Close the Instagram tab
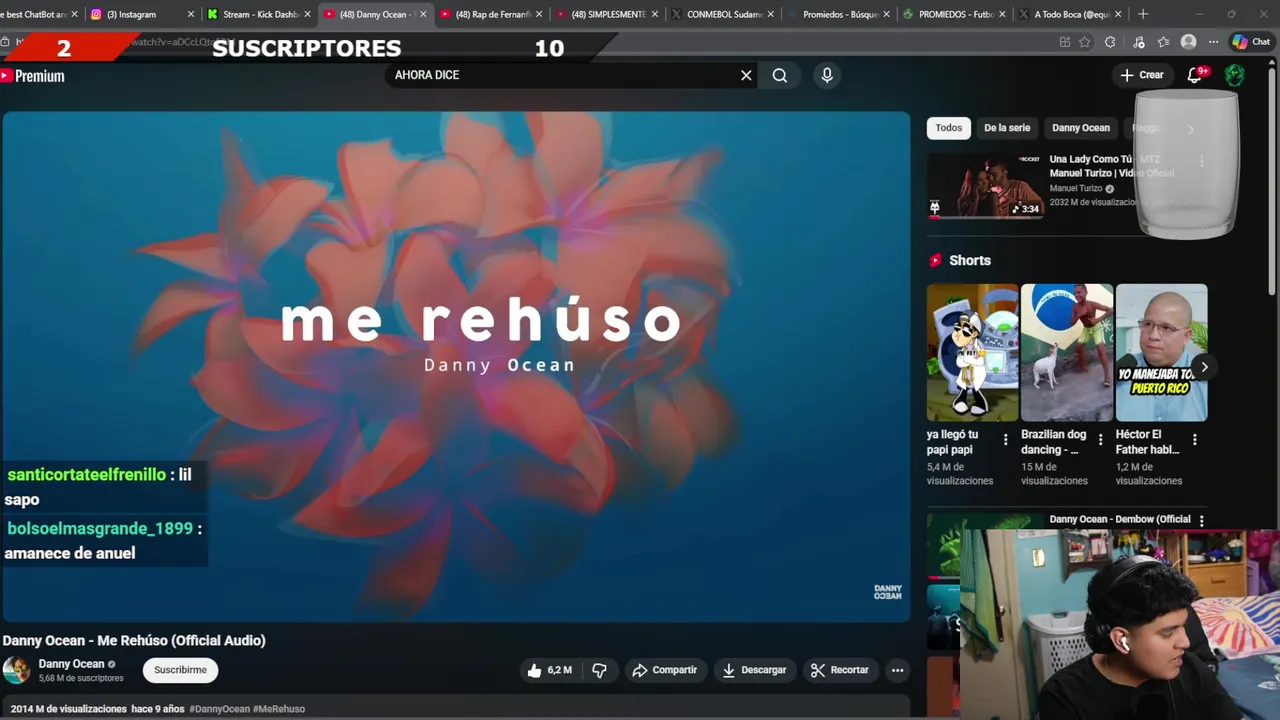1280x720 pixels. (x=190, y=14)
